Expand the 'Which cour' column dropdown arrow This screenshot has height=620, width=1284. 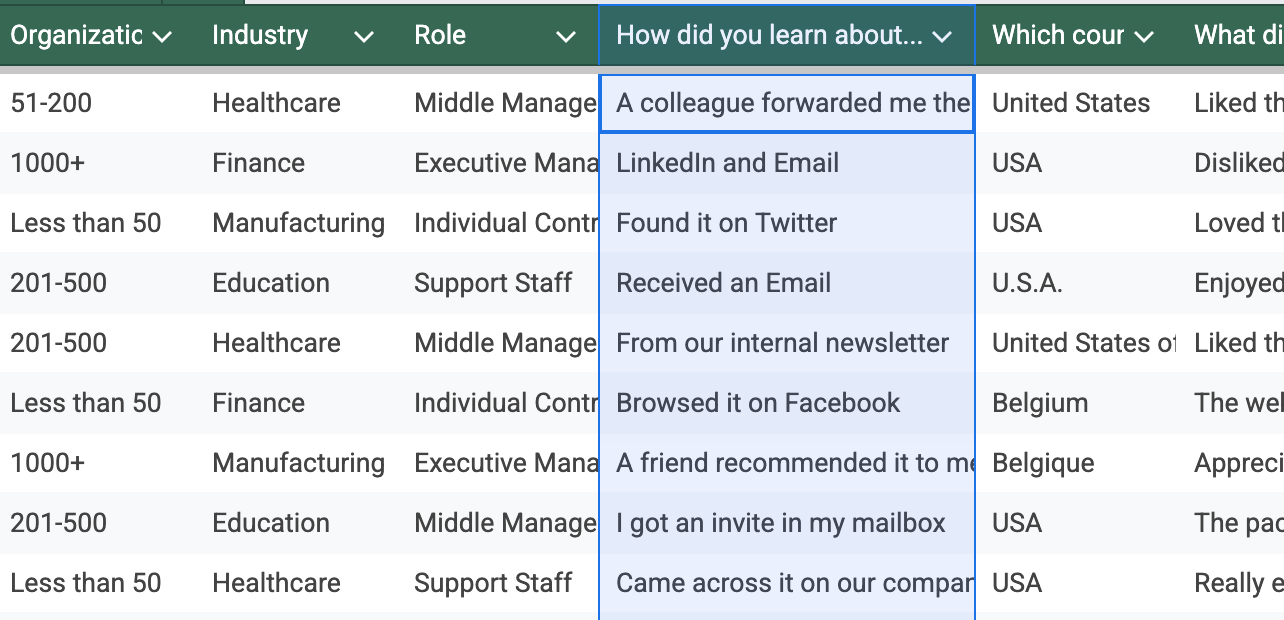(1144, 37)
